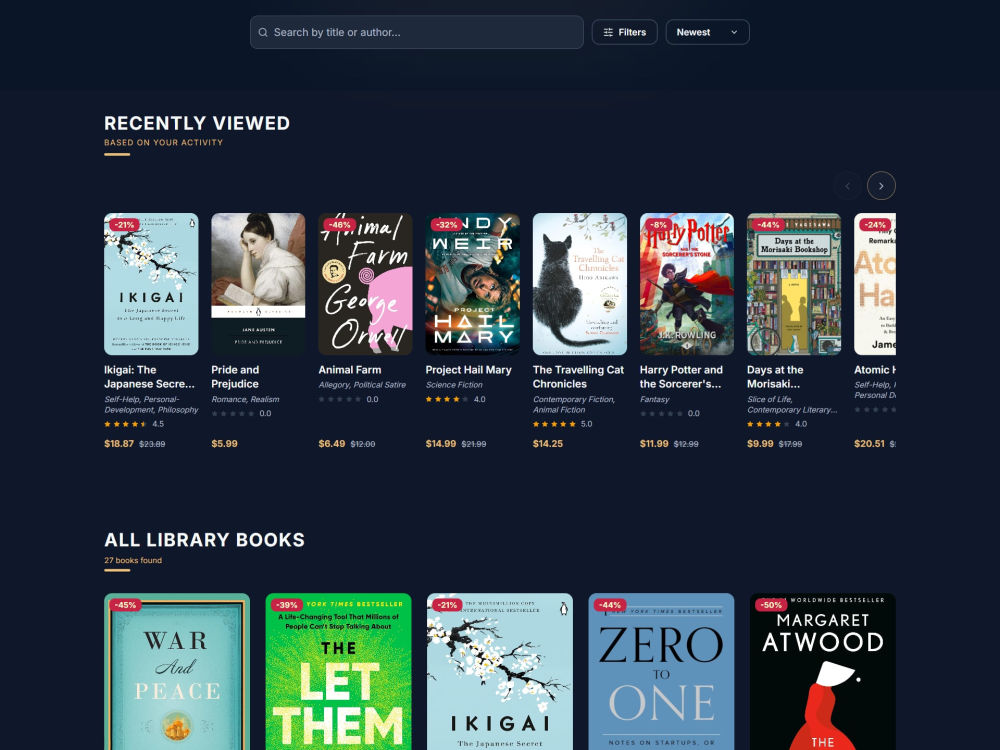Click the Travelling Cat Chronicles 5.0 stars

pos(554,424)
